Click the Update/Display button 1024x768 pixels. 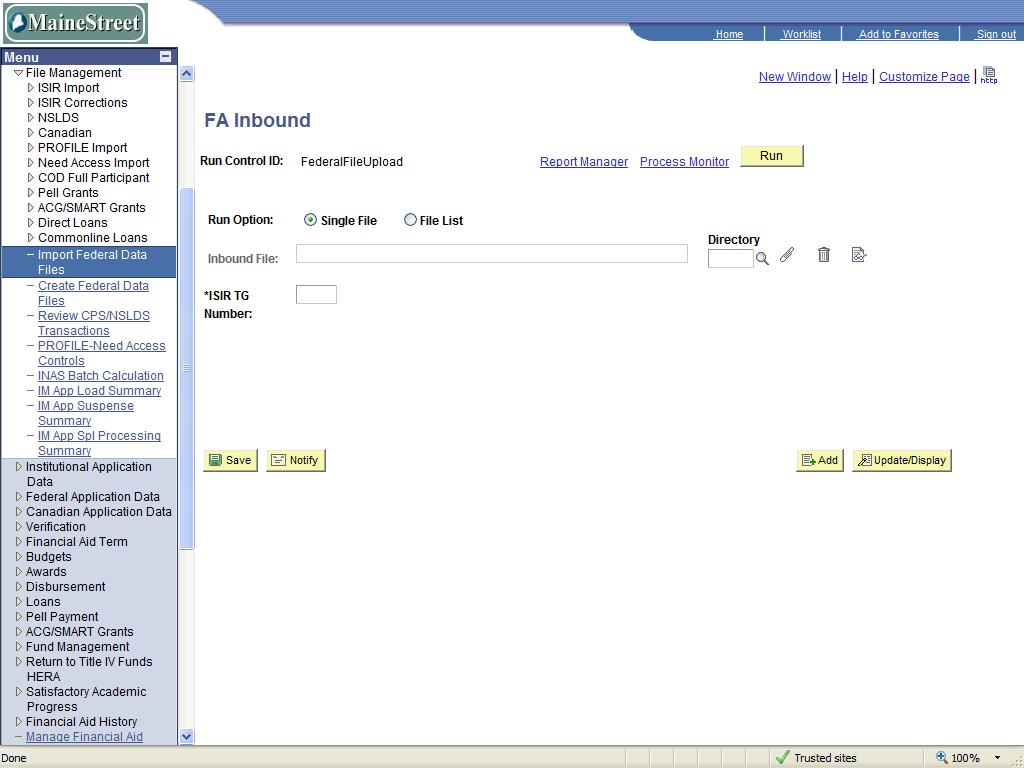tap(902, 460)
